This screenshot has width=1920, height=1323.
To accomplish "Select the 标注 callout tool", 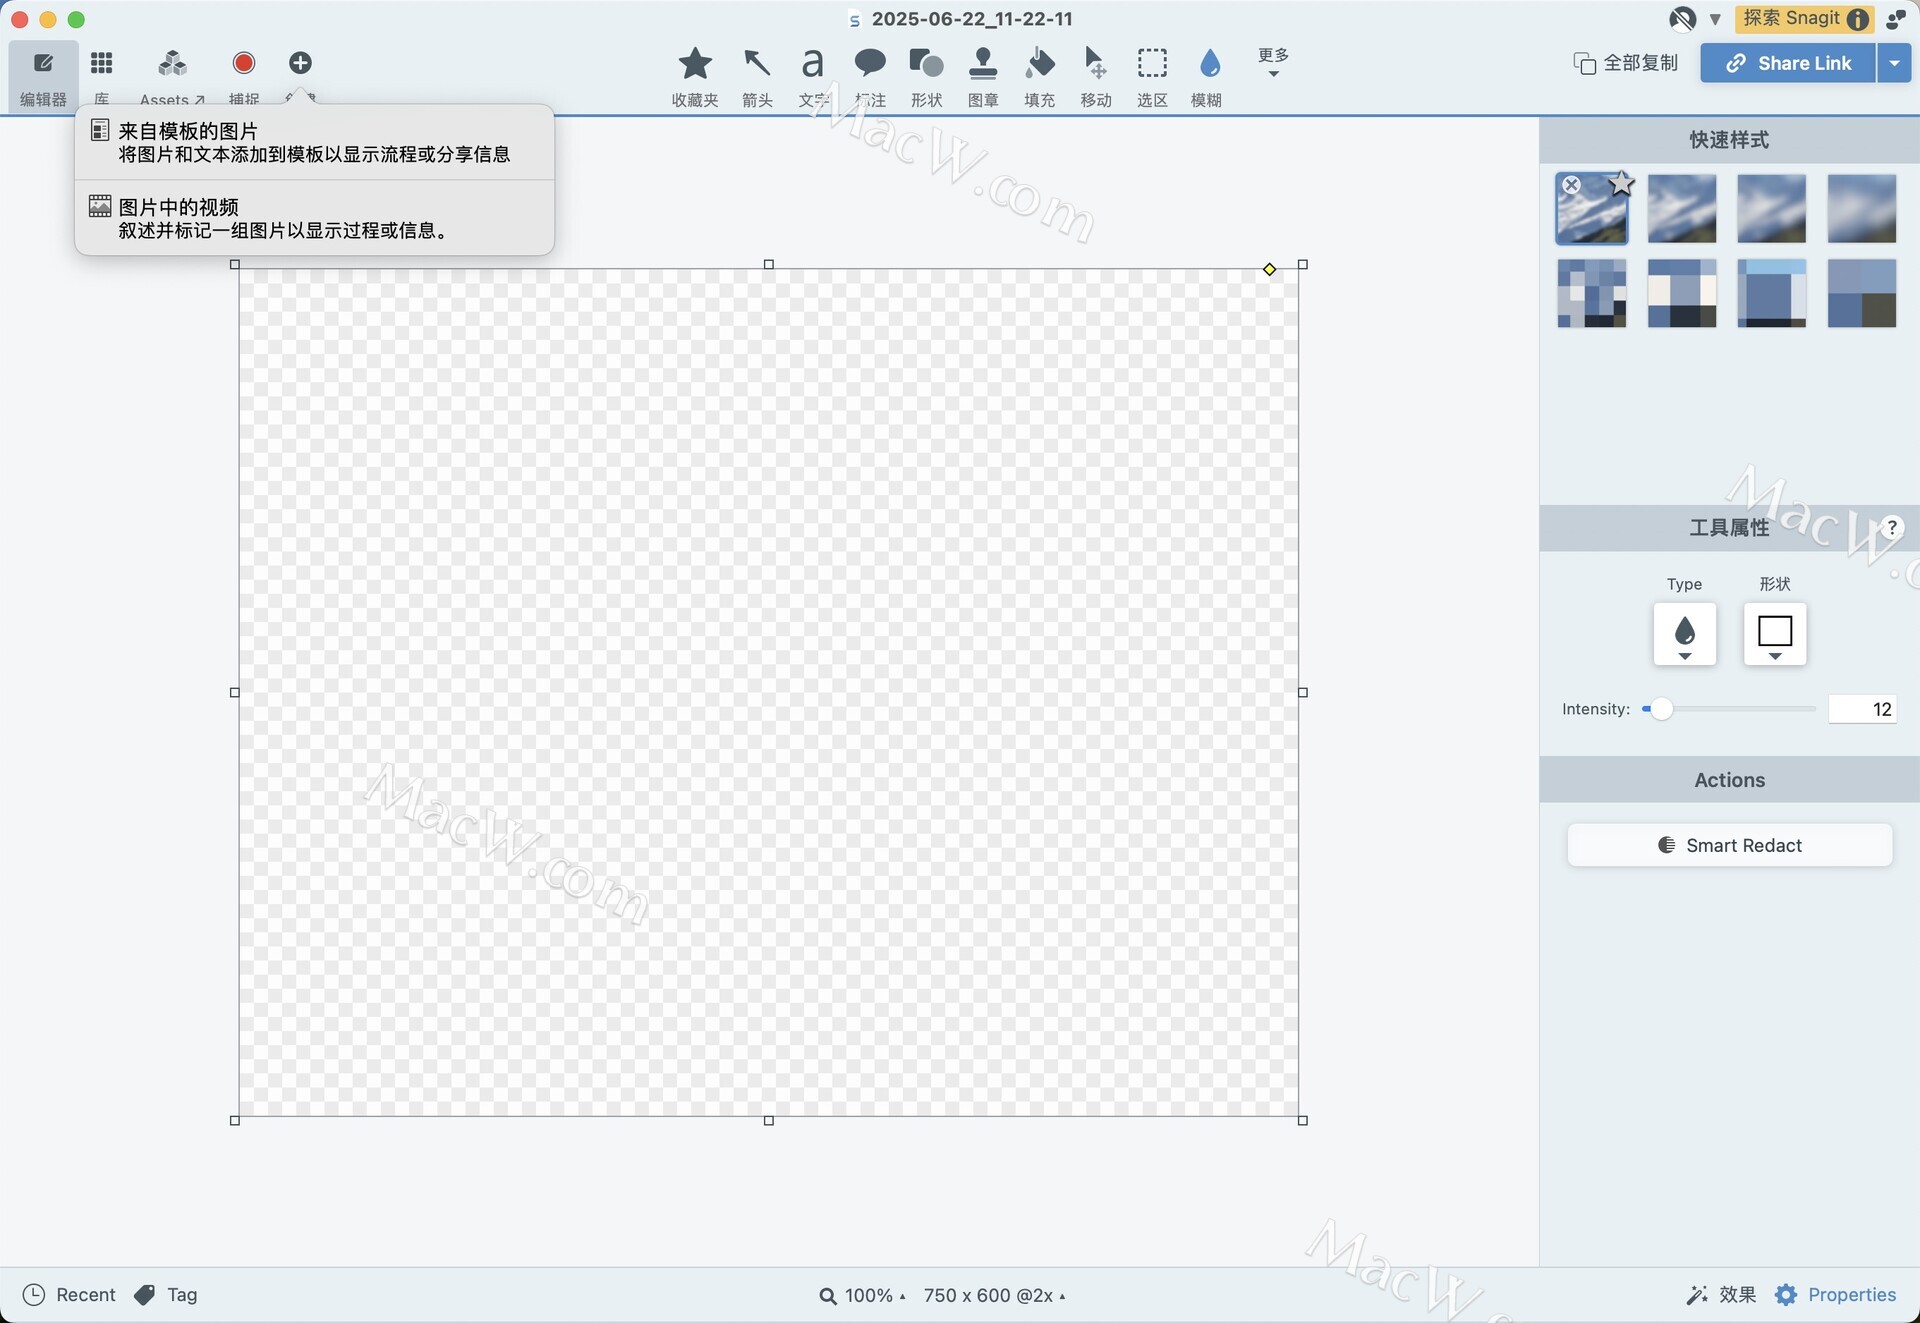I will (x=870, y=77).
